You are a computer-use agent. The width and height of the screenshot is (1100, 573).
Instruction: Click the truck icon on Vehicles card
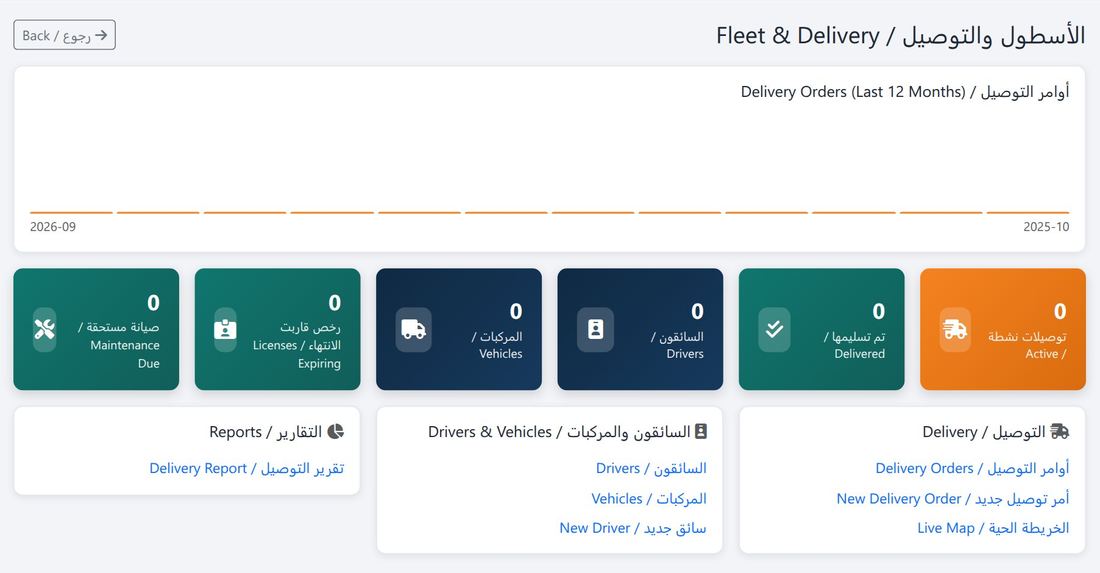pyautogui.click(x=413, y=329)
